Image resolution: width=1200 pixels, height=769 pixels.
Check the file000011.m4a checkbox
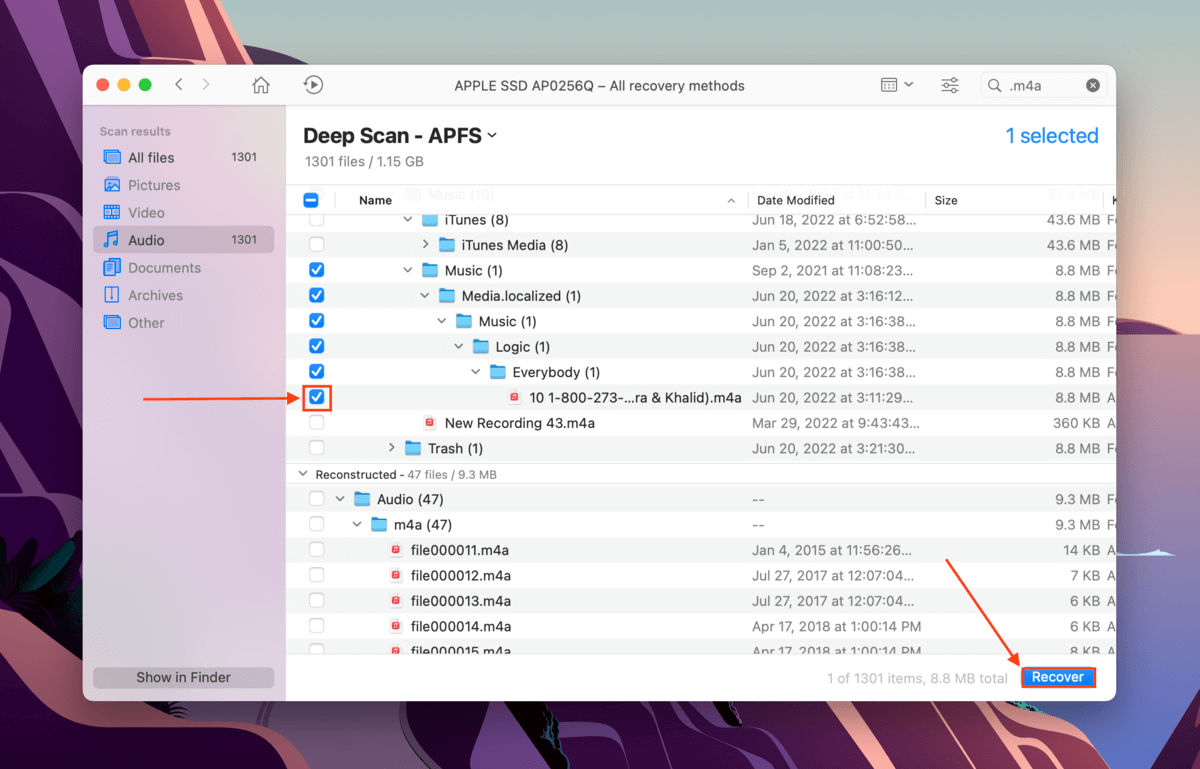click(316, 550)
